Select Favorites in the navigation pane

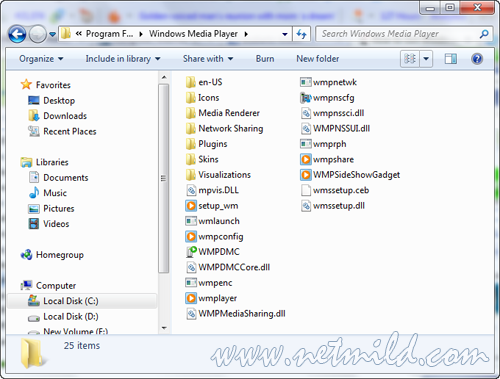click(46, 85)
